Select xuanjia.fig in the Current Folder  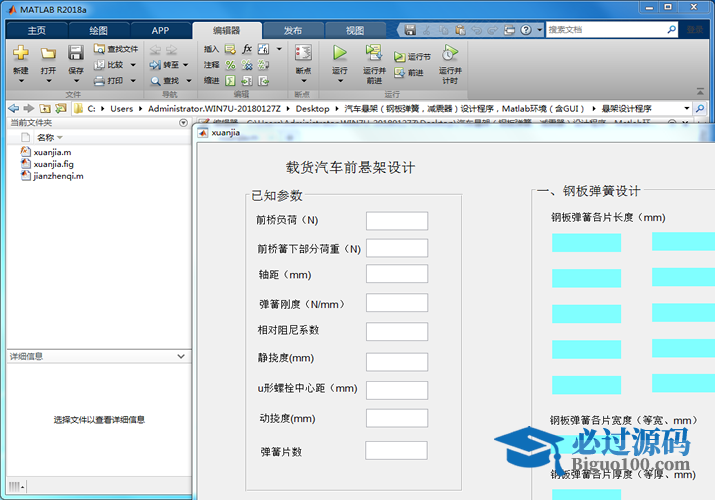pos(53,164)
